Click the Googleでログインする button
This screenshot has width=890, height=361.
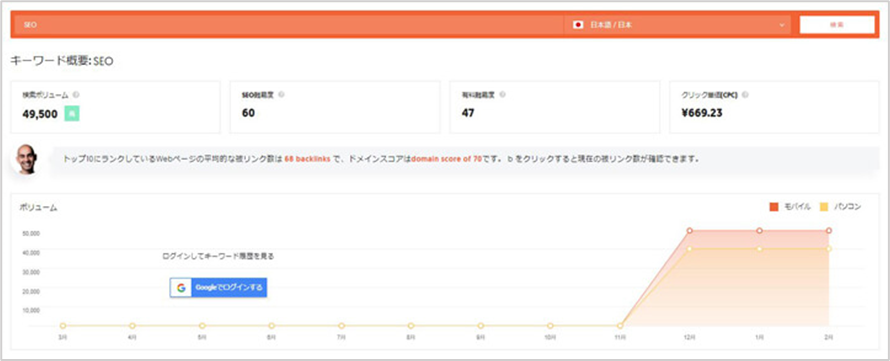coord(219,288)
